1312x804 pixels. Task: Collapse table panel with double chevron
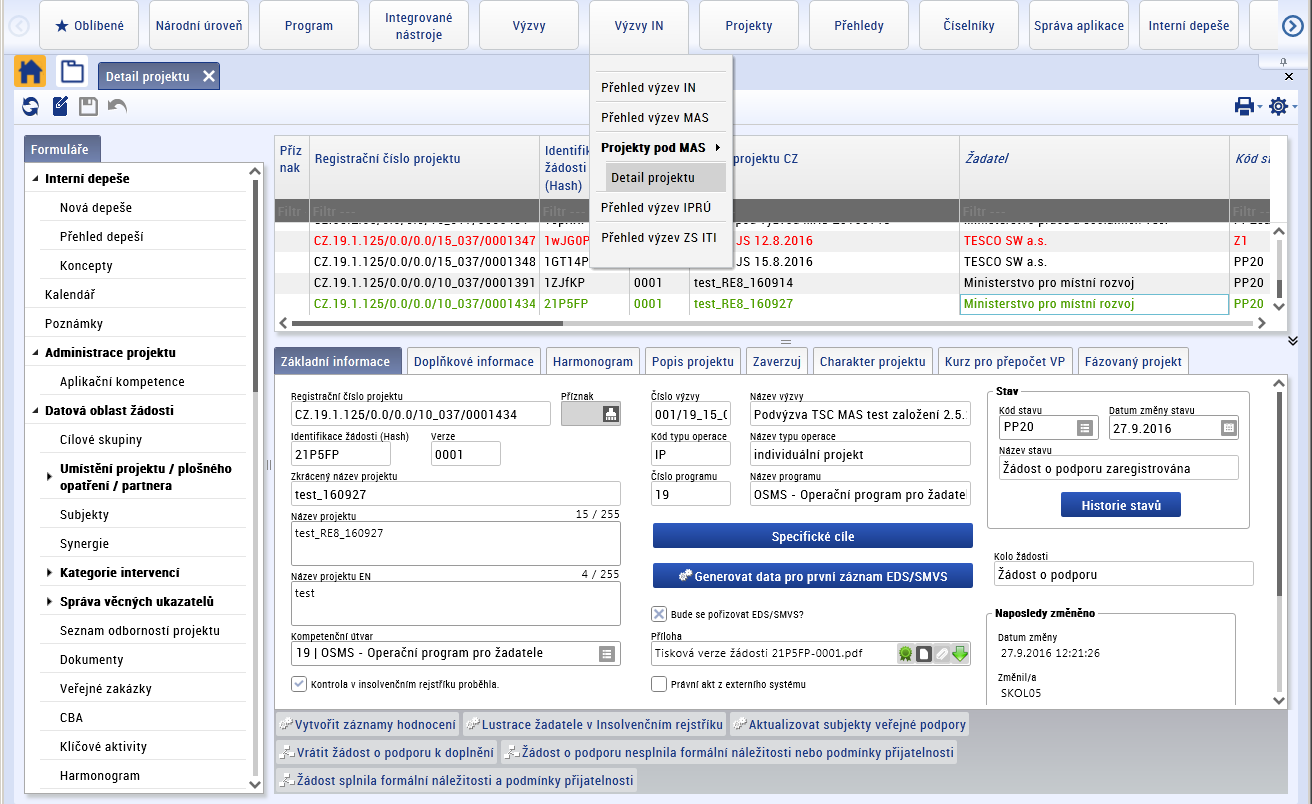point(1293,341)
